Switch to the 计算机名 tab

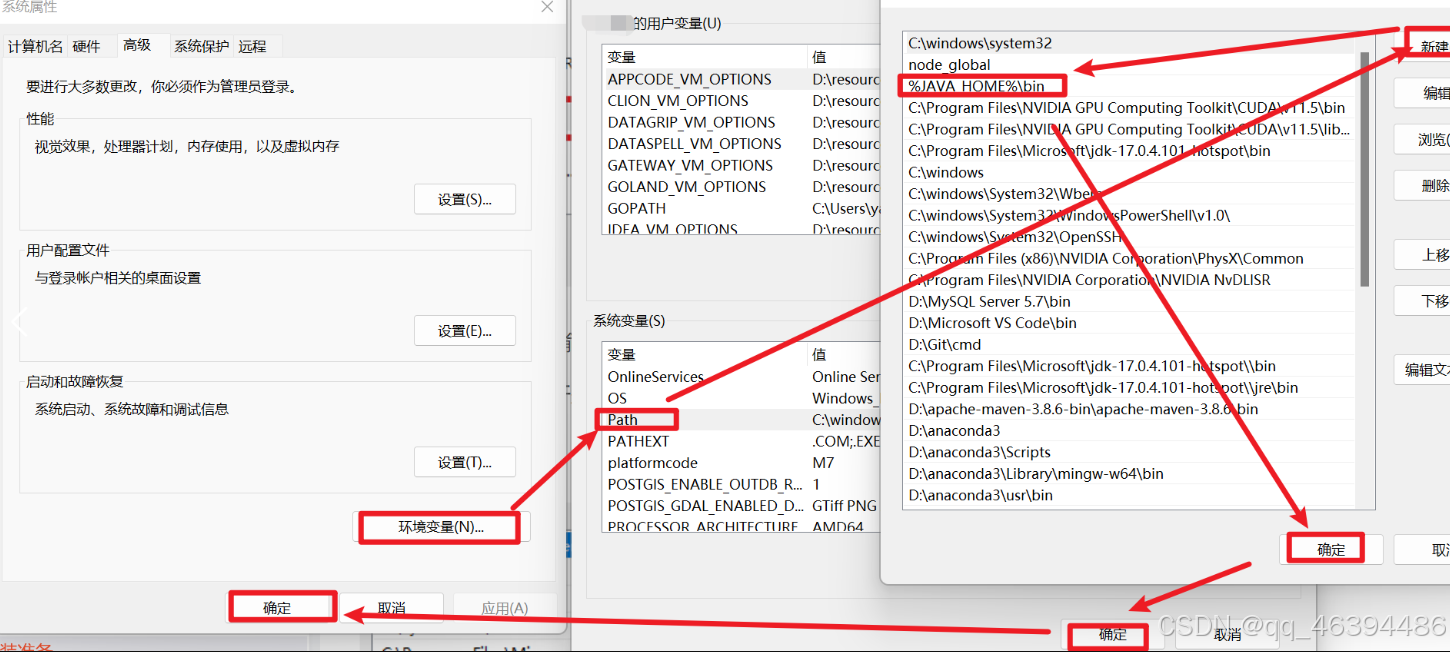point(36,46)
